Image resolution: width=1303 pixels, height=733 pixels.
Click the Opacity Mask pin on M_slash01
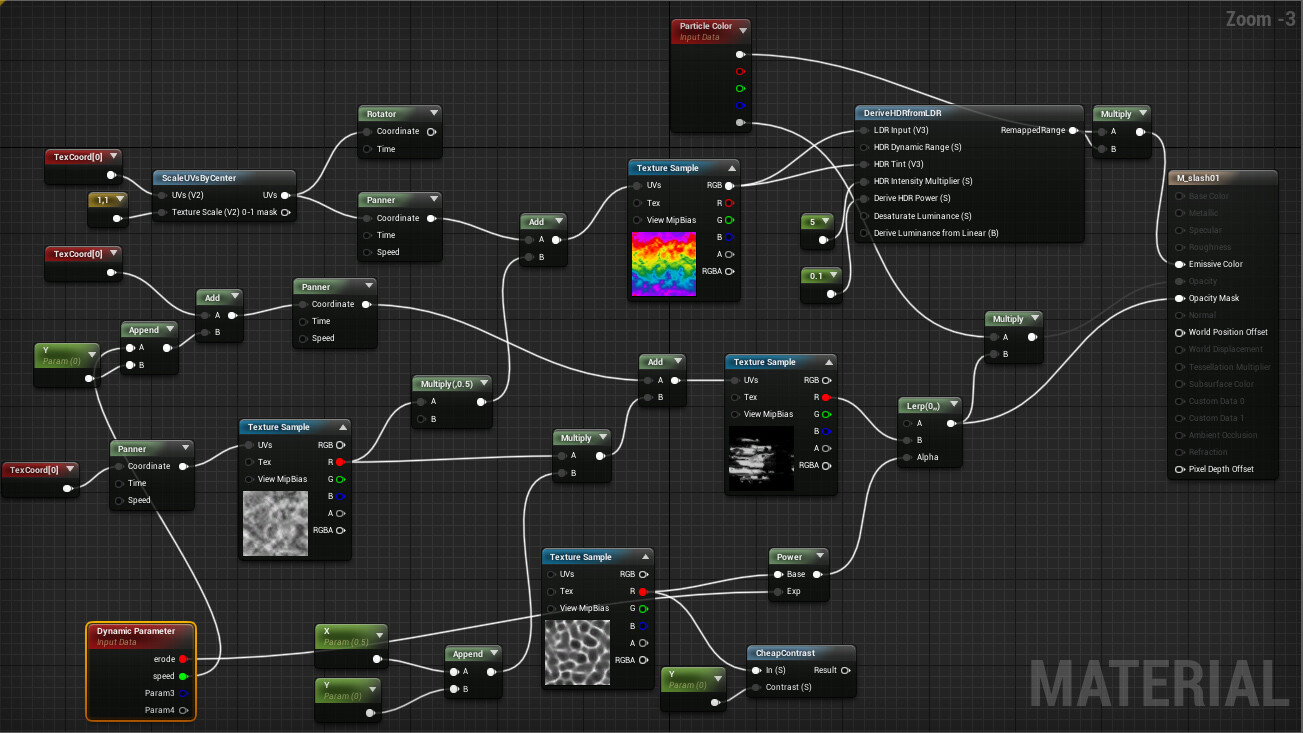pyautogui.click(x=1178, y=298)
